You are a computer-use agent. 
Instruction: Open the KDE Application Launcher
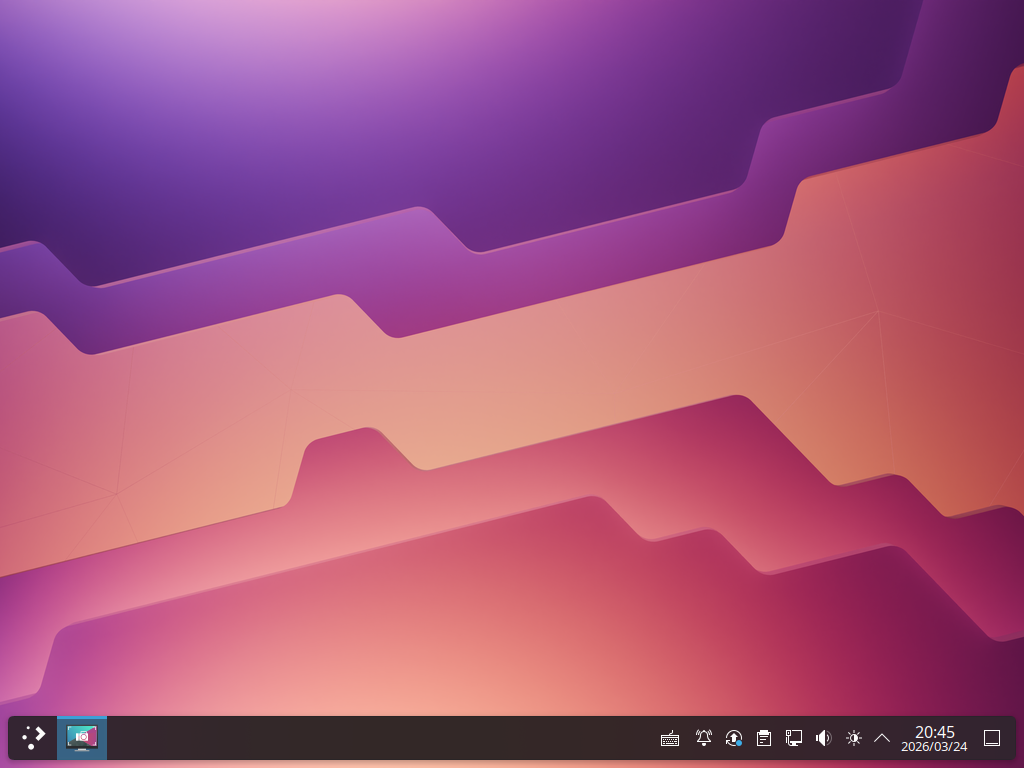[33, 738]
